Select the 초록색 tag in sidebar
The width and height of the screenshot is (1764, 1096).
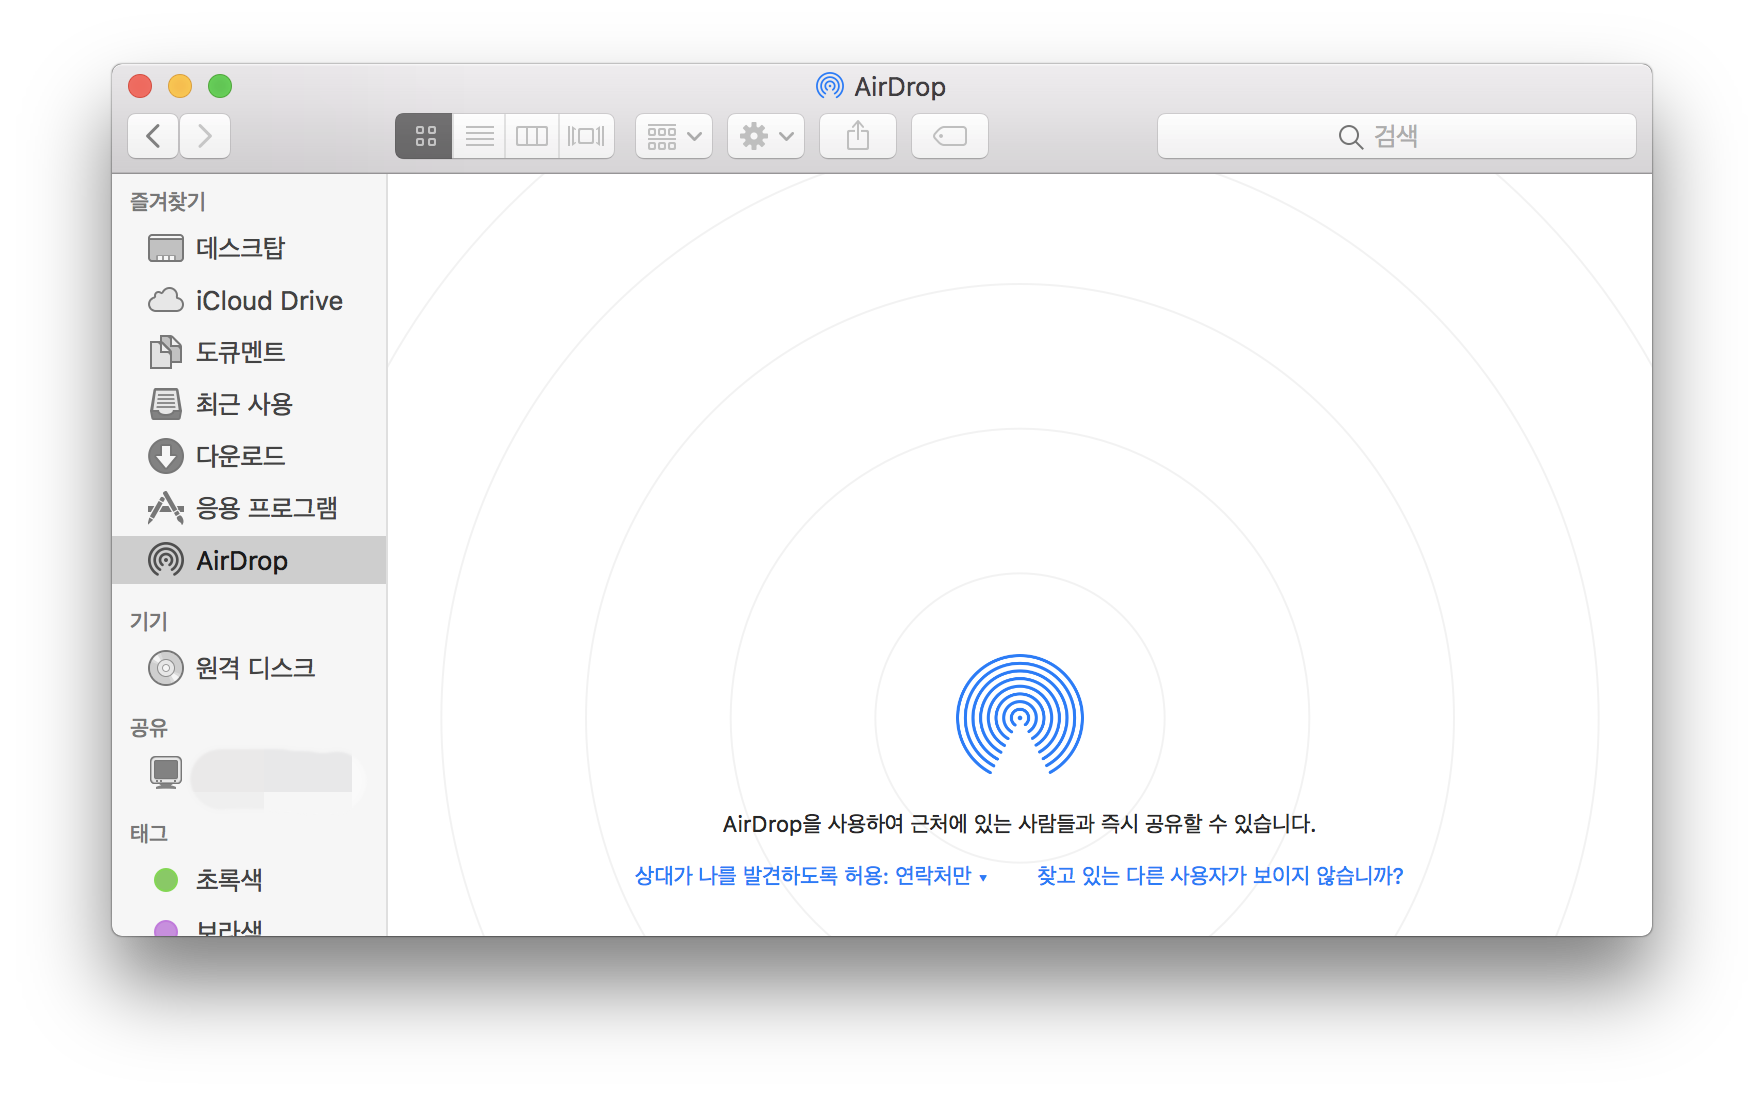coord(249,880)
